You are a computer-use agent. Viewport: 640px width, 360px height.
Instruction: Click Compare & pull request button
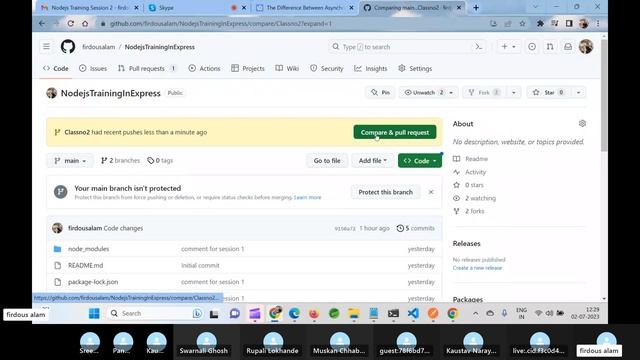point(395,132)
